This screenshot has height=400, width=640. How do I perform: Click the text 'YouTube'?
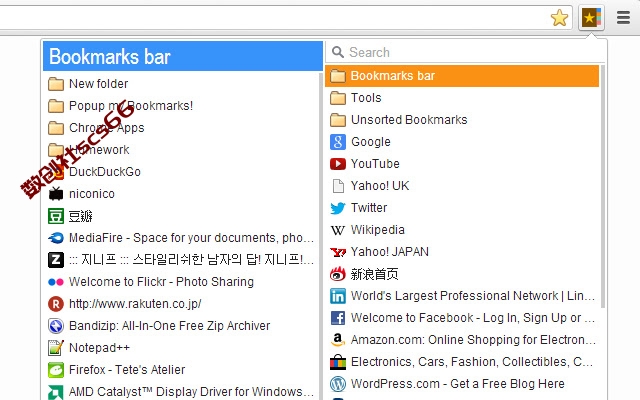pos(375,164)
